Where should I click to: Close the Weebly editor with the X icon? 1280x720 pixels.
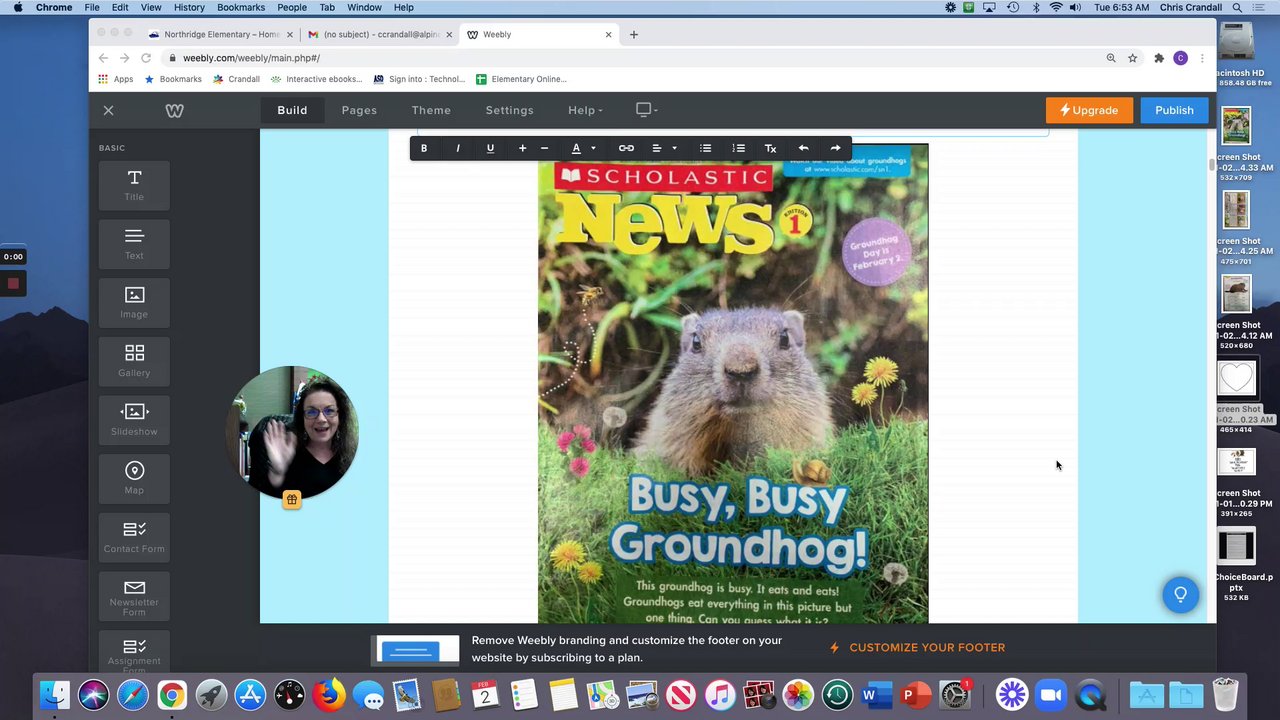(108, 110)
